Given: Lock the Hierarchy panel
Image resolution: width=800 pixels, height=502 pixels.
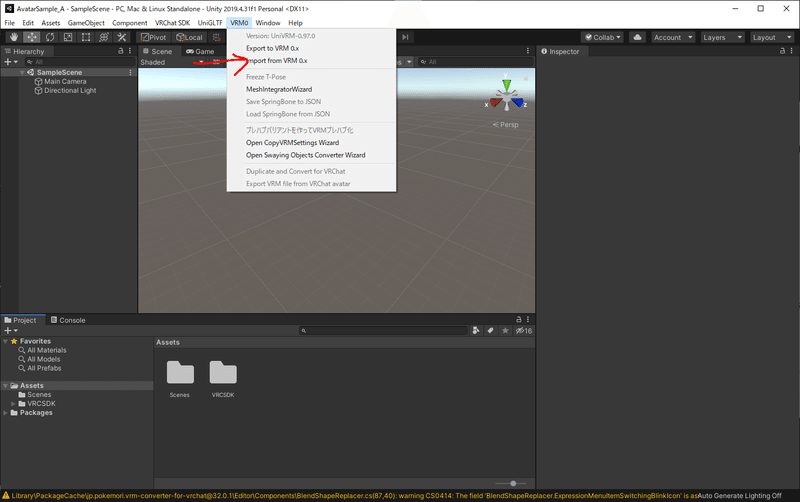Looking at the screenshot, I should click(120, 51).
